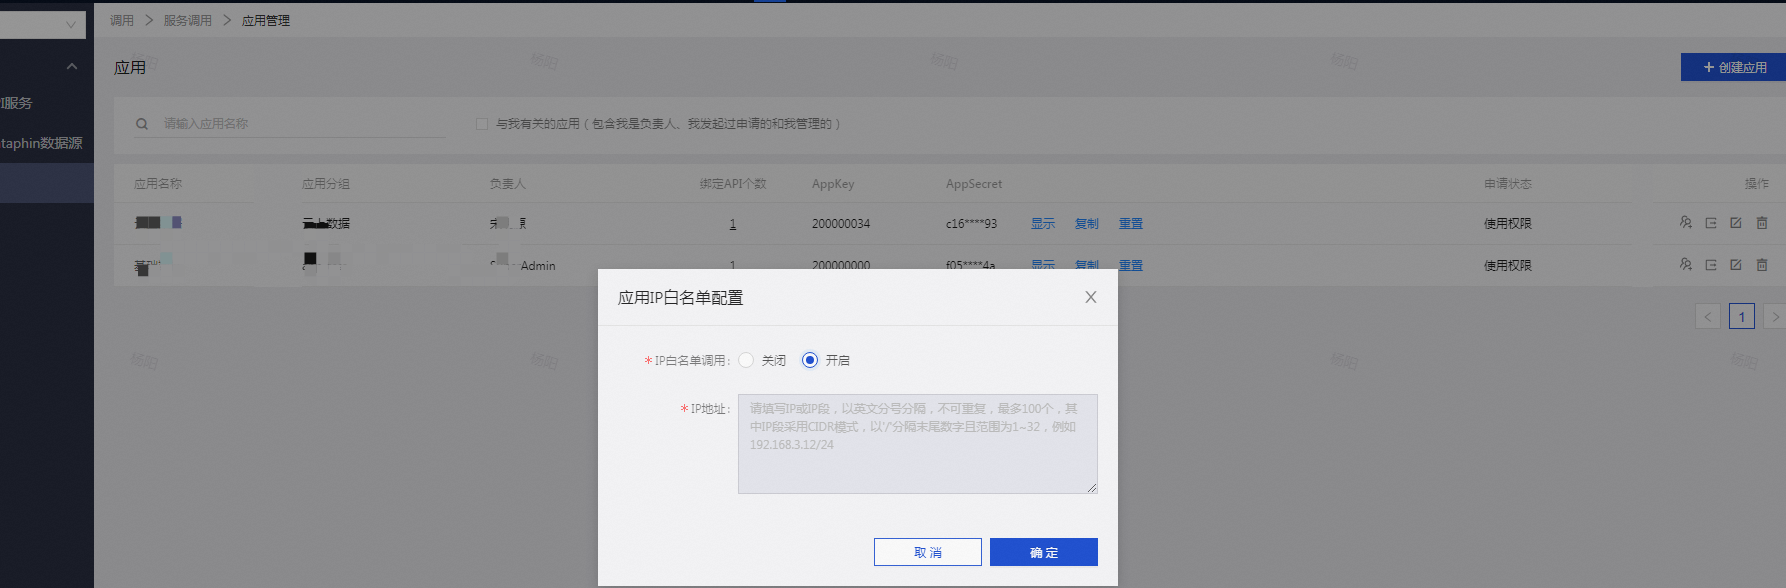Click the transfer icon for app 200000034

tap(1711, 223)
